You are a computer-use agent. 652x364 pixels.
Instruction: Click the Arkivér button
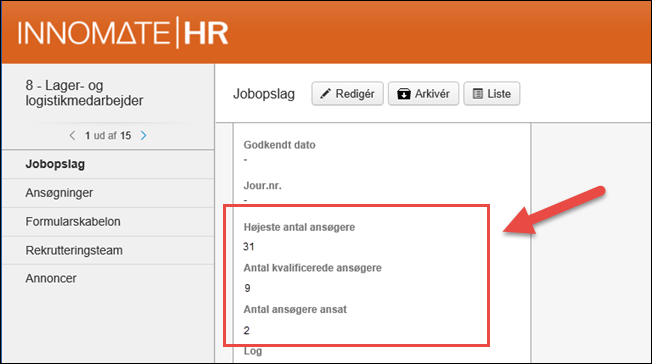[x=423, y=94]
